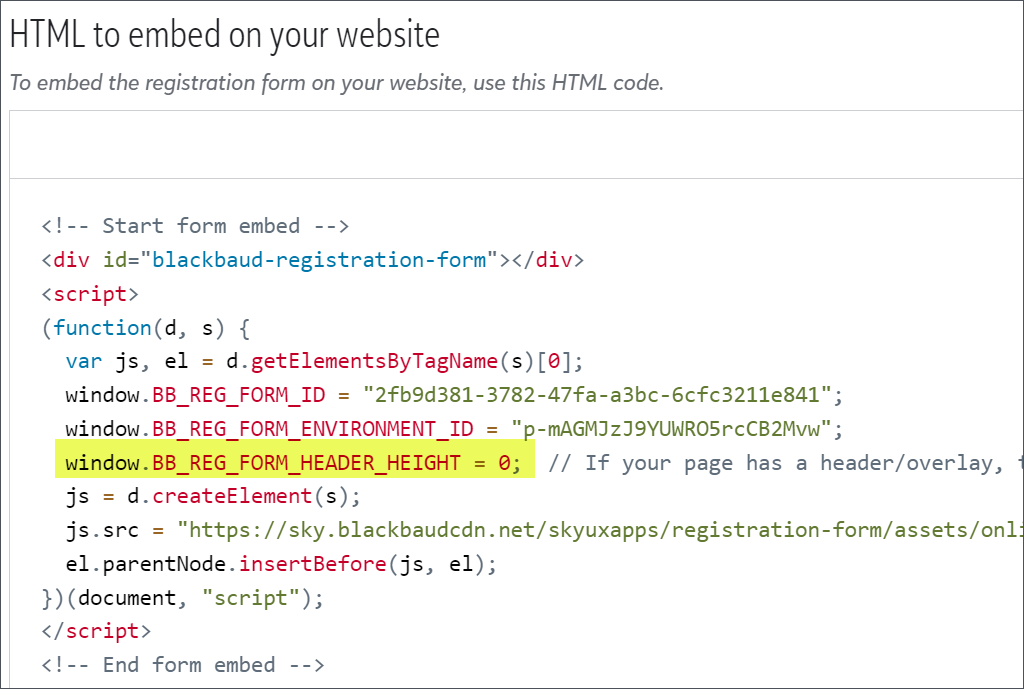Click the "If your page has a header/overlay" comment
This screenshot has height=689, width=1024.
[x=786, y=463]
